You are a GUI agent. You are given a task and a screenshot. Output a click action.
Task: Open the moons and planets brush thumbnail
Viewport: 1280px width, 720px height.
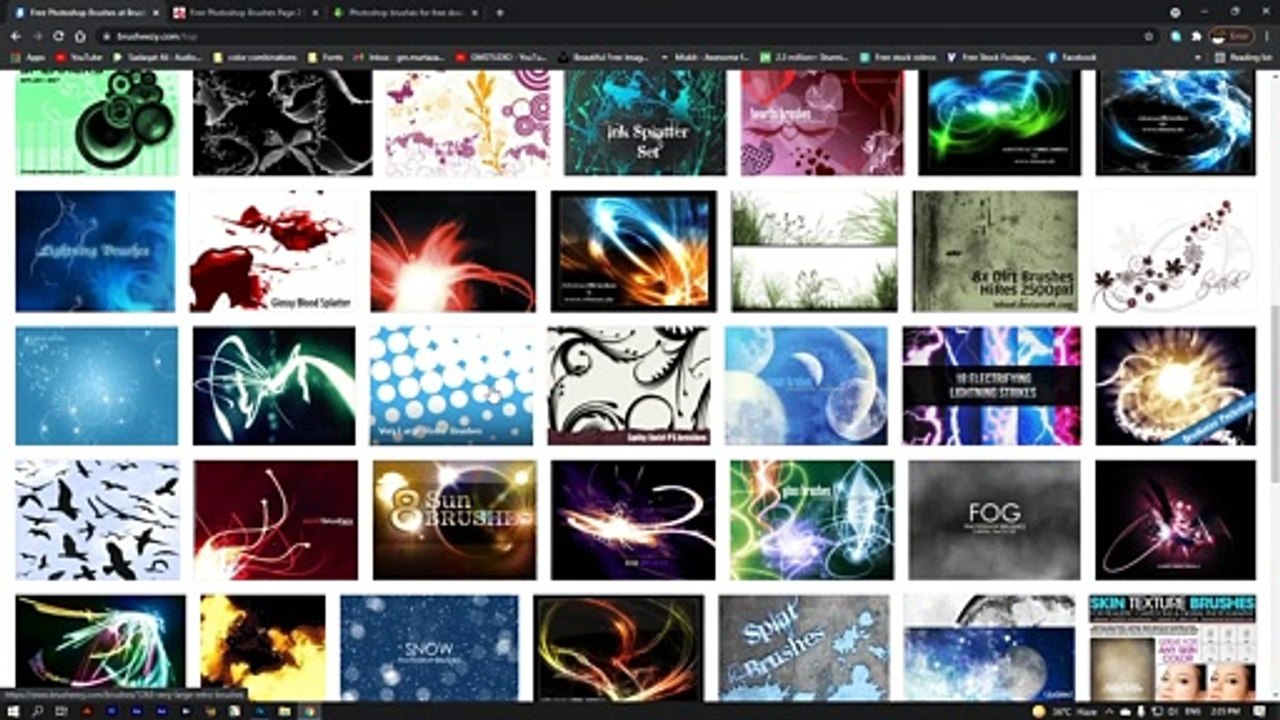[x=806, y=386]
